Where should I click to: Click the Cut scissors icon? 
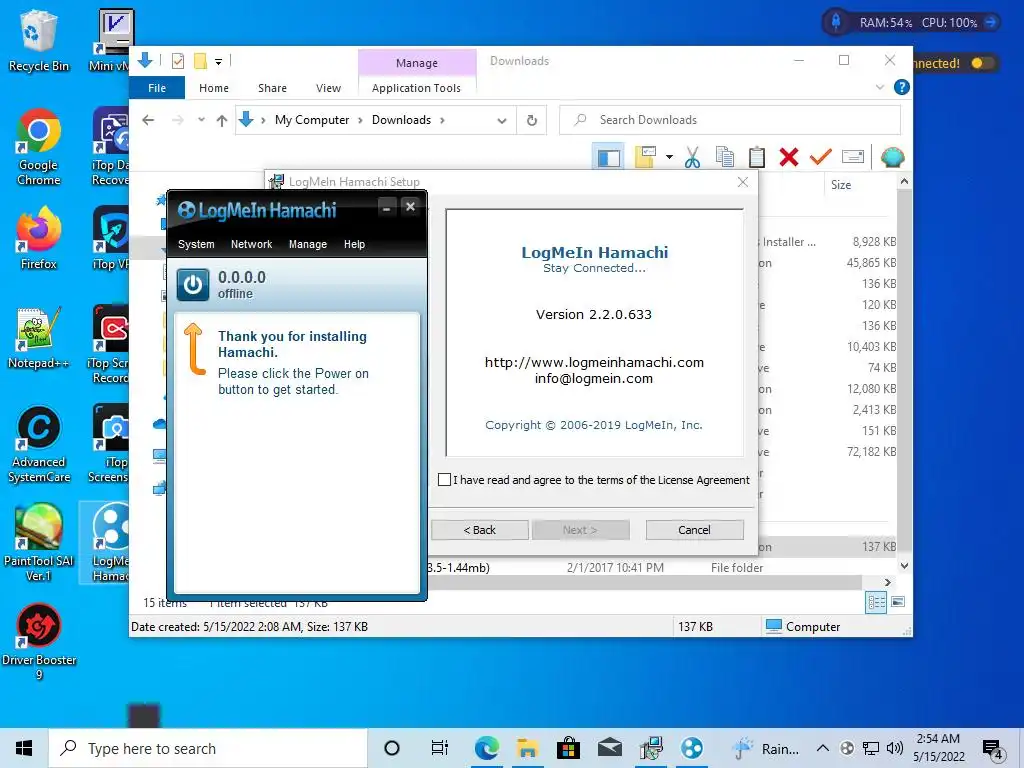(692, 157)
